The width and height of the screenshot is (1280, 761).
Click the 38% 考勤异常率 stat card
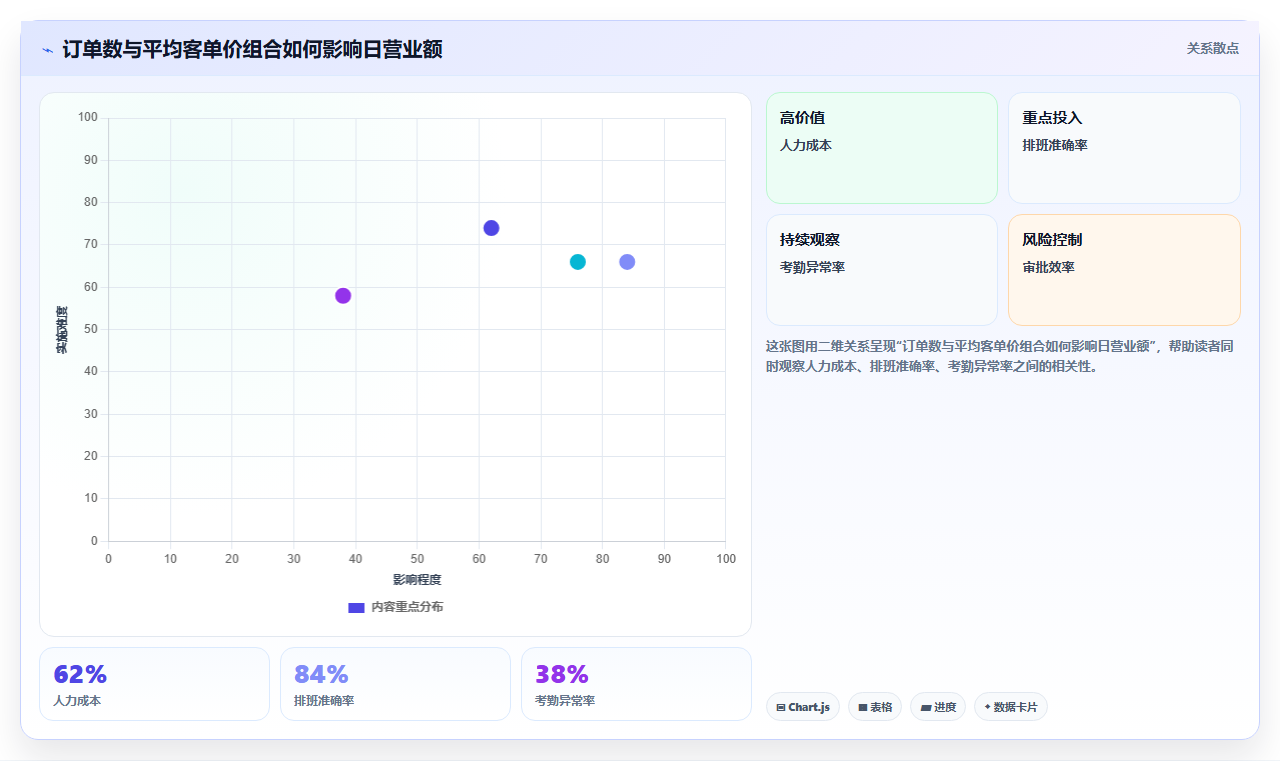[636, 684]
